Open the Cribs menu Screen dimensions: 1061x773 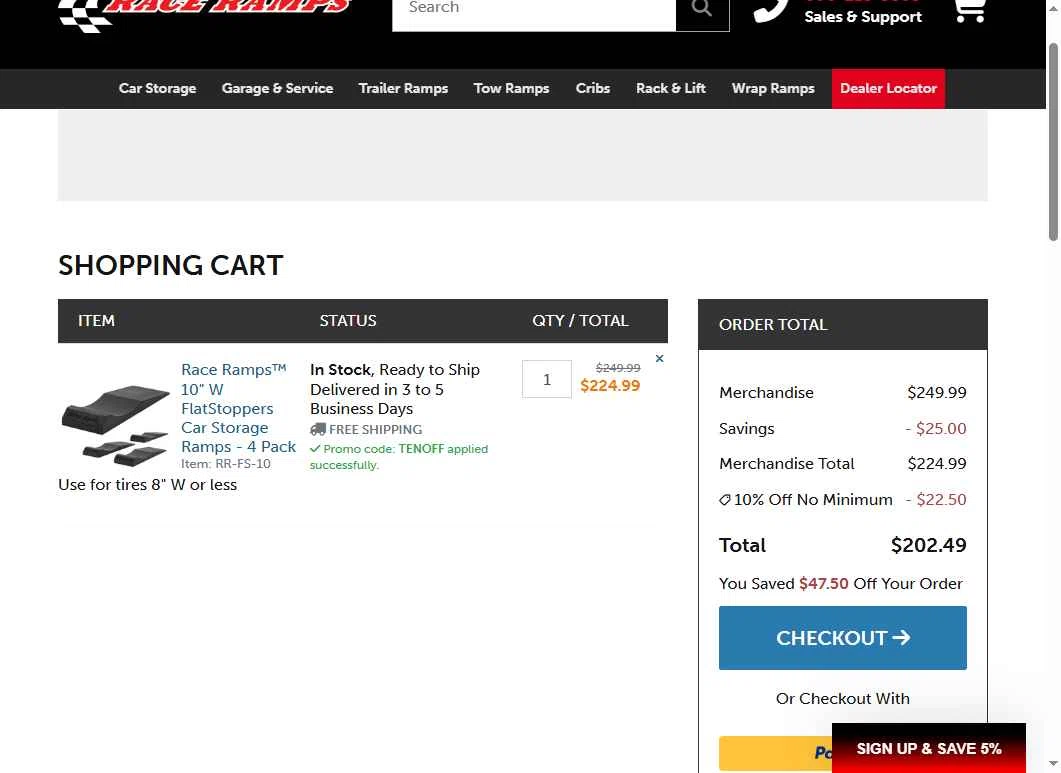pos(593,89)
